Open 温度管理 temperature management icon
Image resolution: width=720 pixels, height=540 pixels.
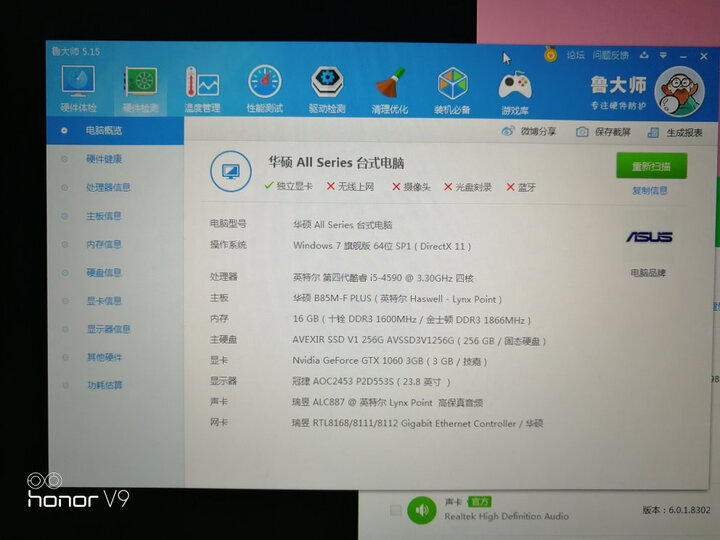(202, 90)
